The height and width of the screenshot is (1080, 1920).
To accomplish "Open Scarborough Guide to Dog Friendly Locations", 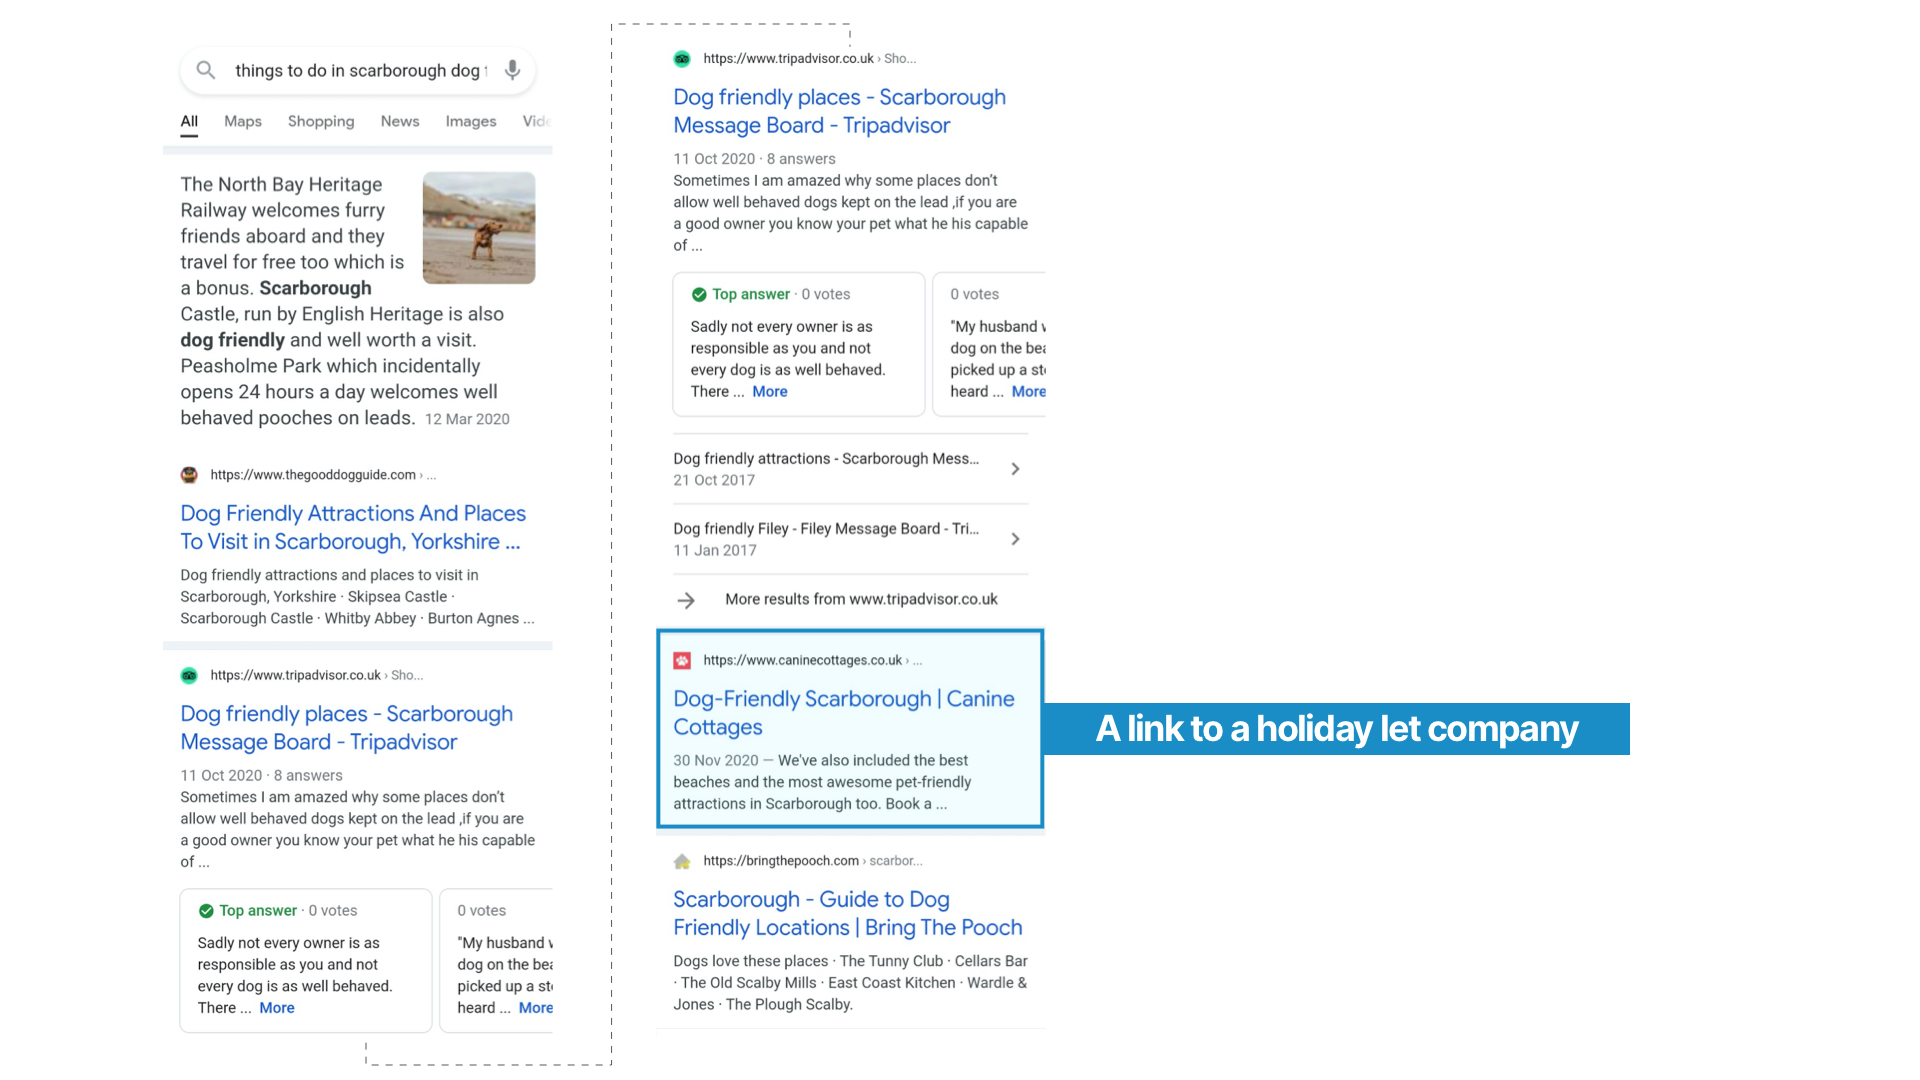I will 848,913.
